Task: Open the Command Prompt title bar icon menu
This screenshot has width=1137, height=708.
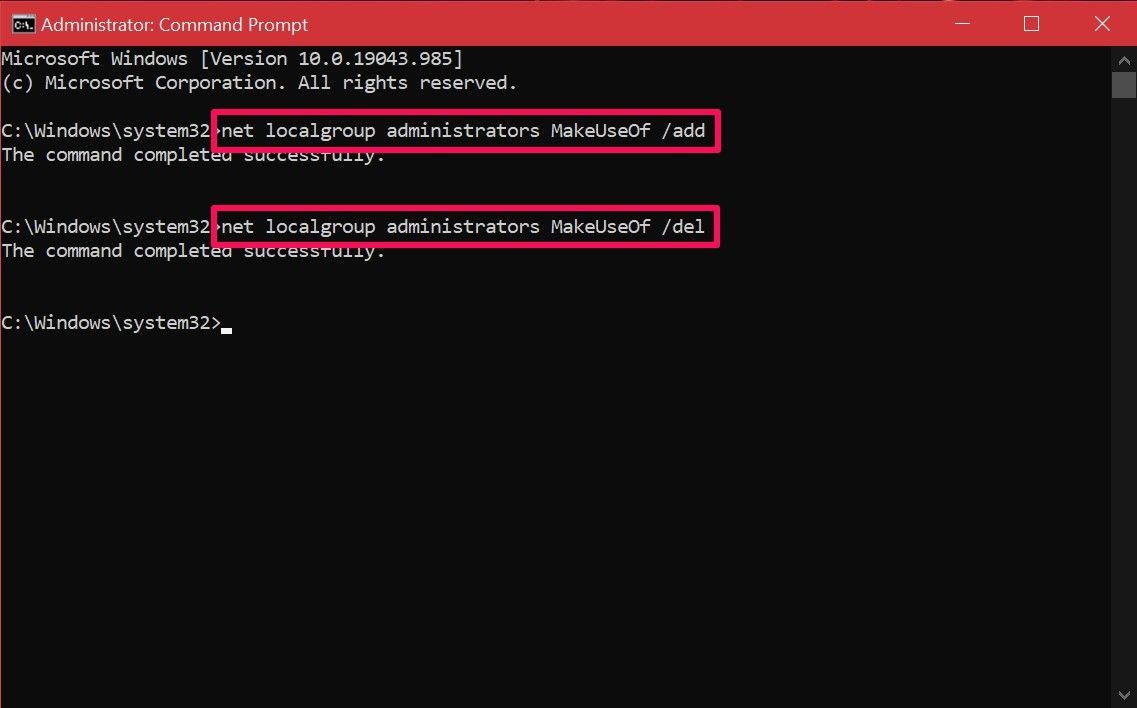Action: [x=23, y=24]
